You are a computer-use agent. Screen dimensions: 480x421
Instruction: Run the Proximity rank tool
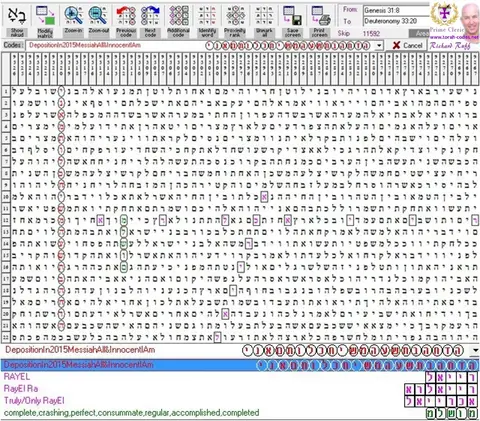tap(235, 16)
